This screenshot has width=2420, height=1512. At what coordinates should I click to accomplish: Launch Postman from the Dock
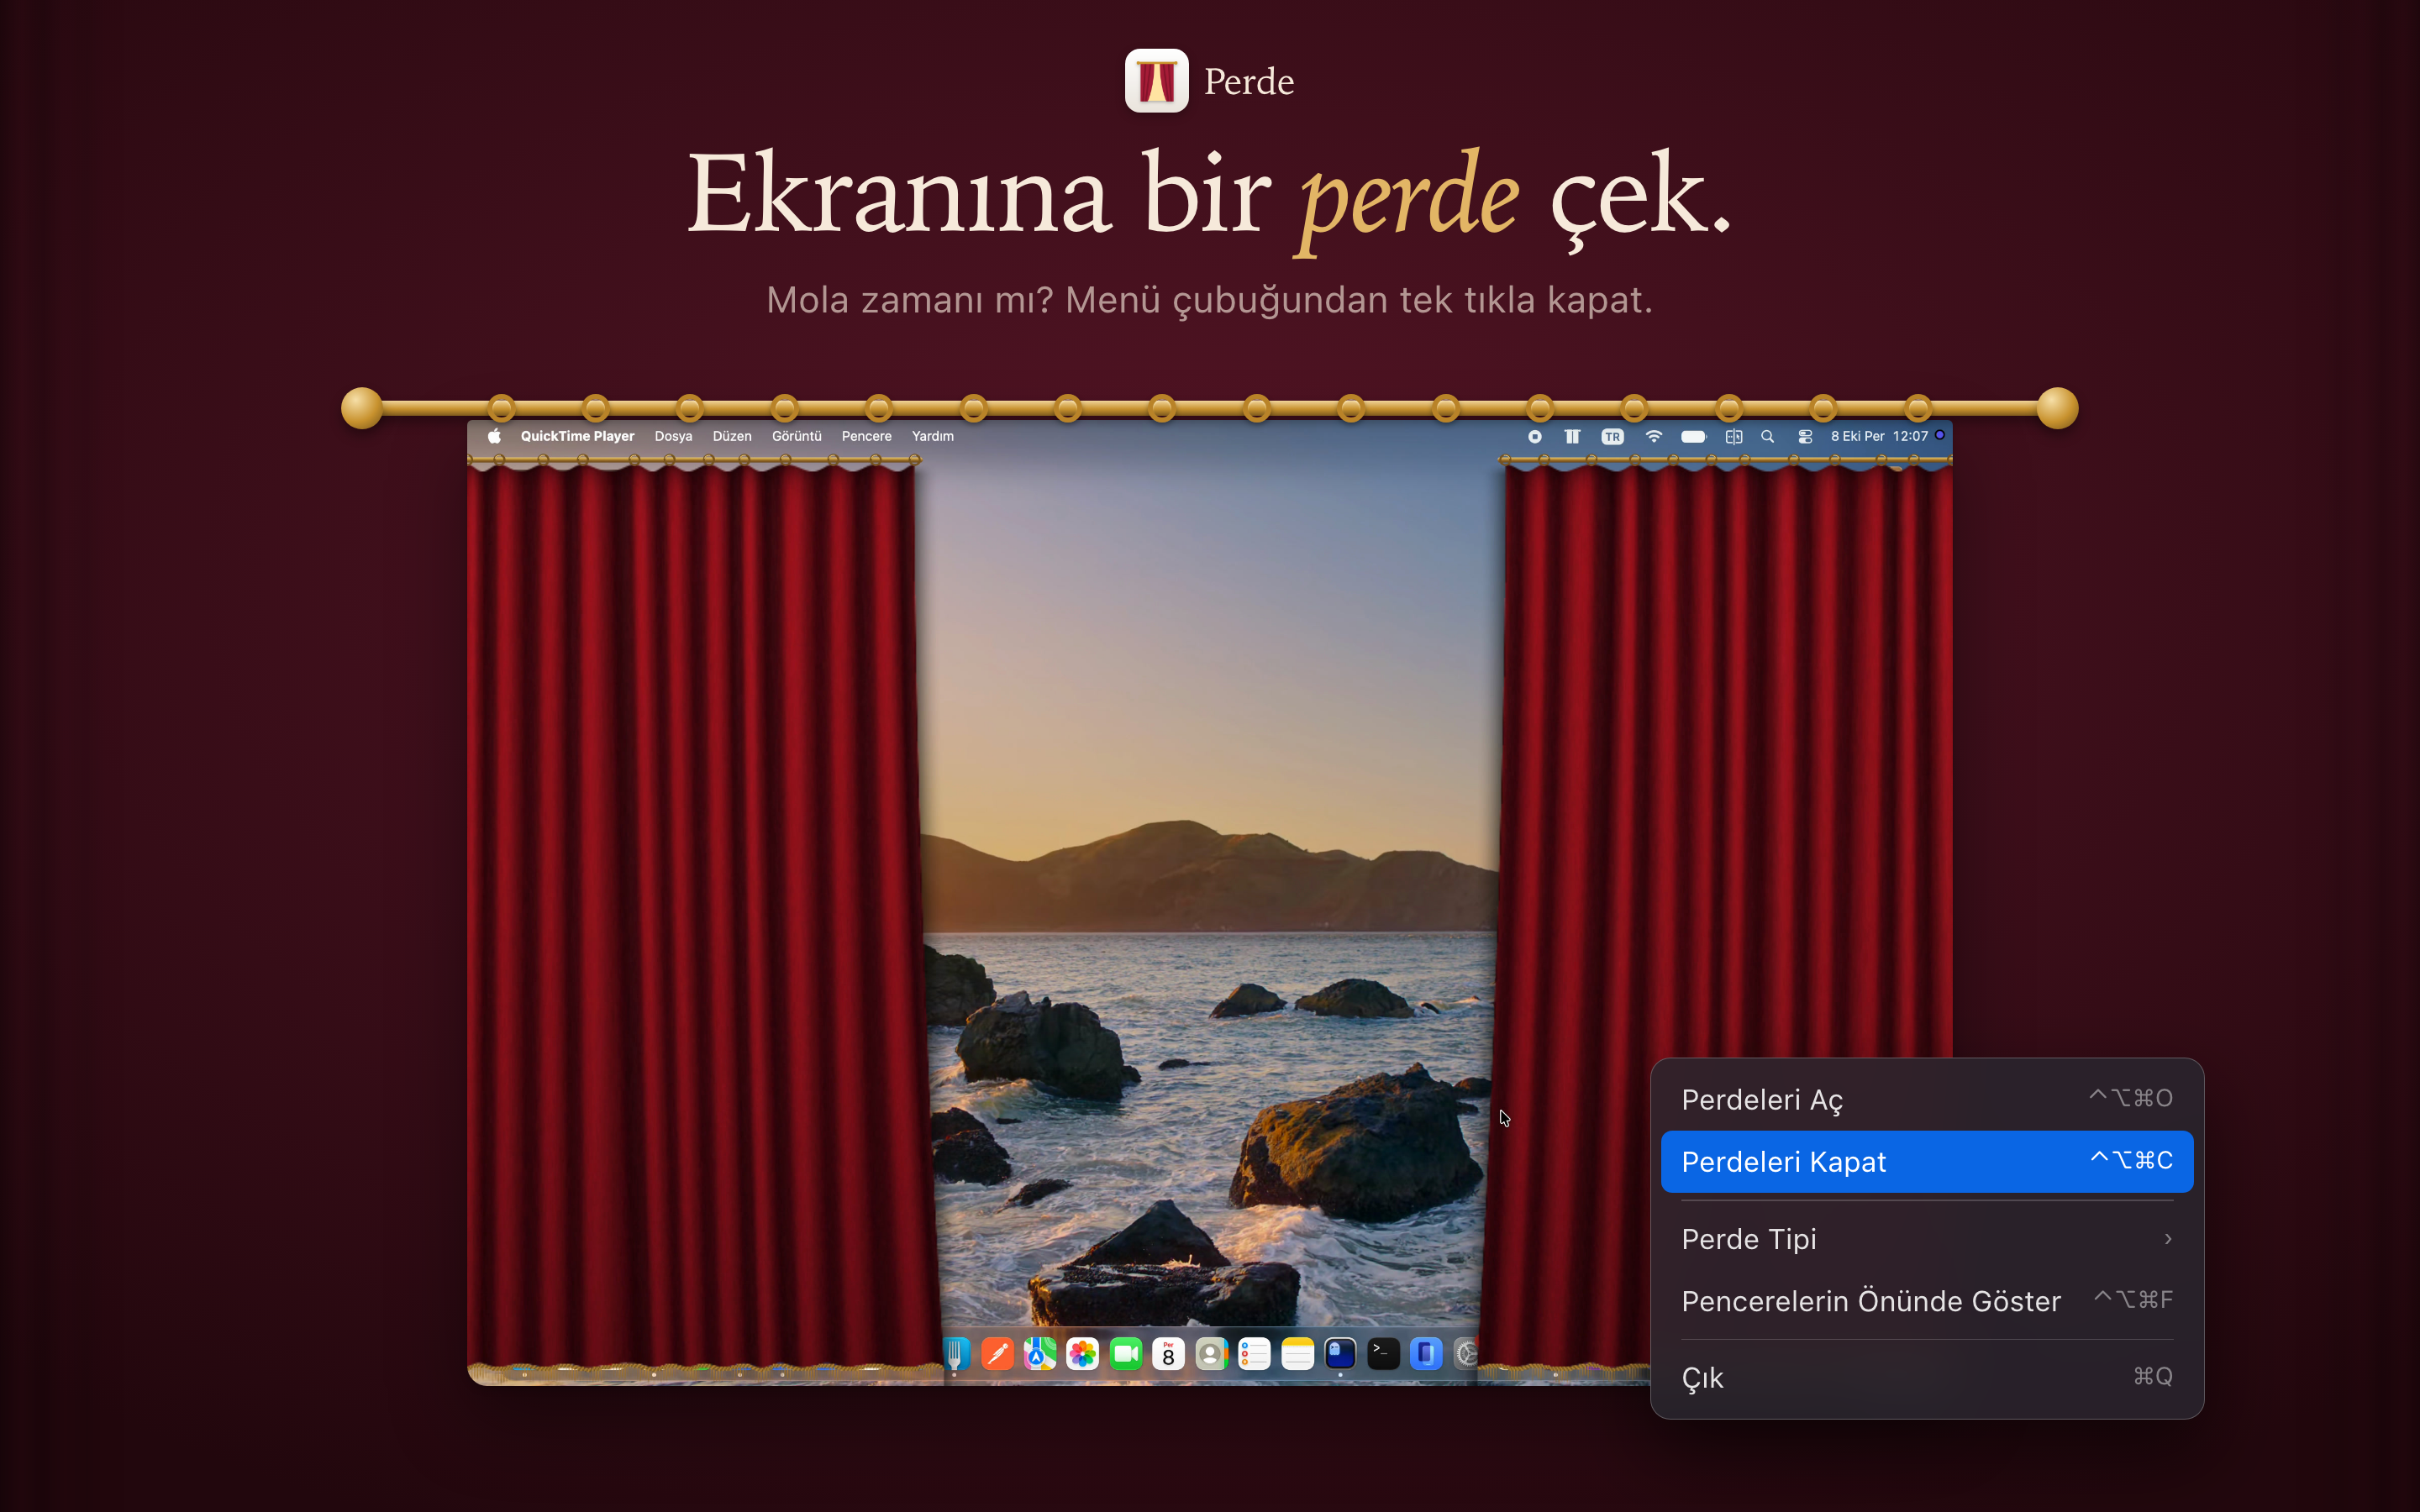click(x=997, y=1354)
